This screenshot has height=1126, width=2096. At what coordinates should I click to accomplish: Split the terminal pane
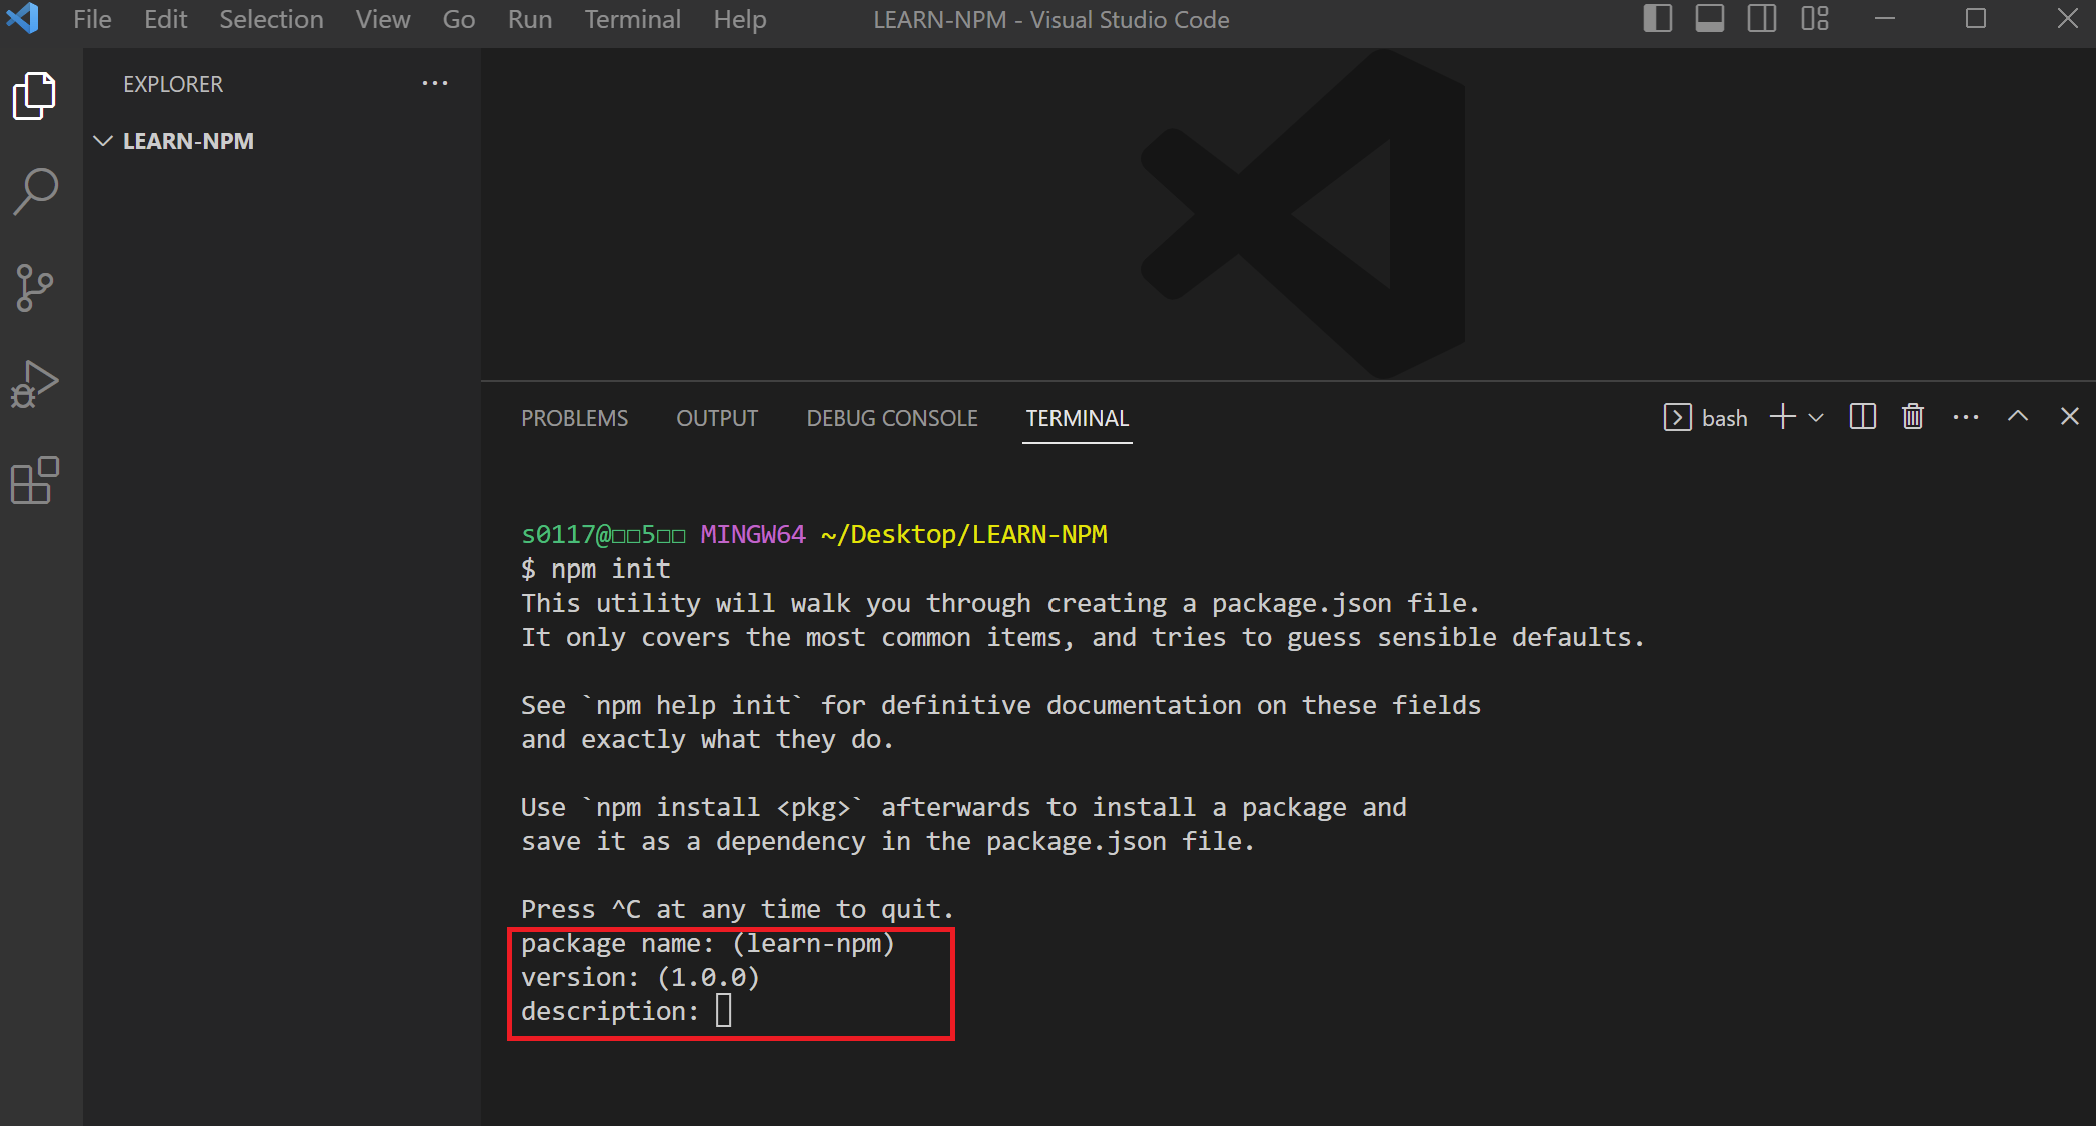1862,417
